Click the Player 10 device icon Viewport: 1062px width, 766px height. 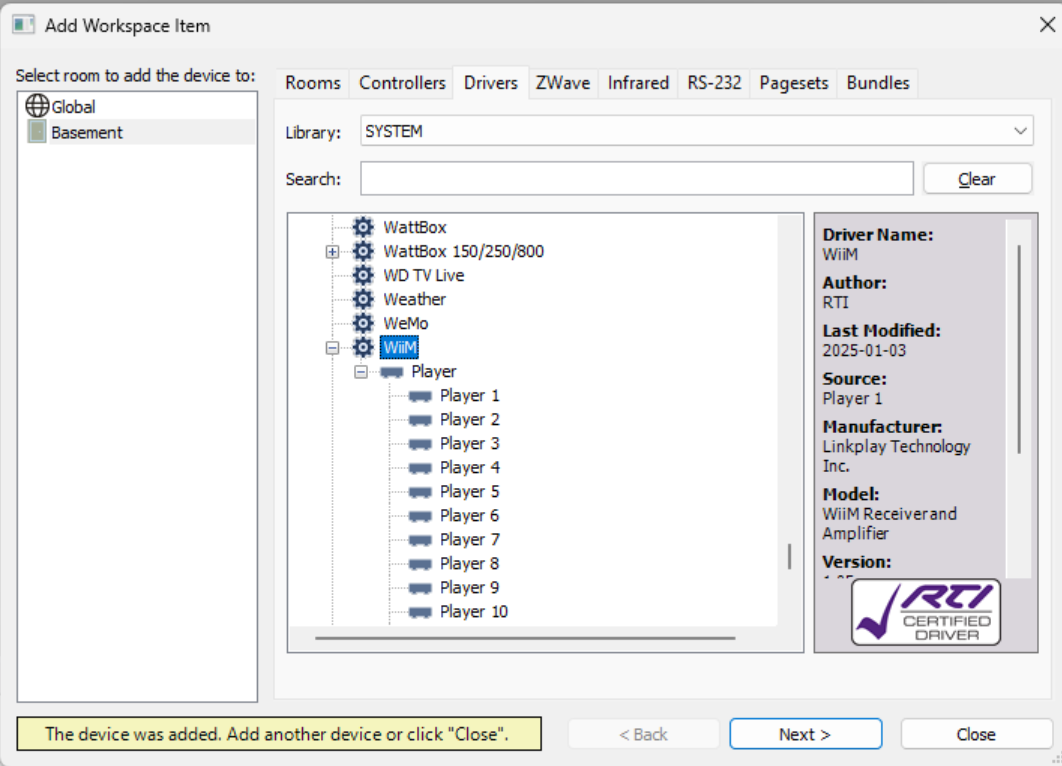(x=421, y=612)
